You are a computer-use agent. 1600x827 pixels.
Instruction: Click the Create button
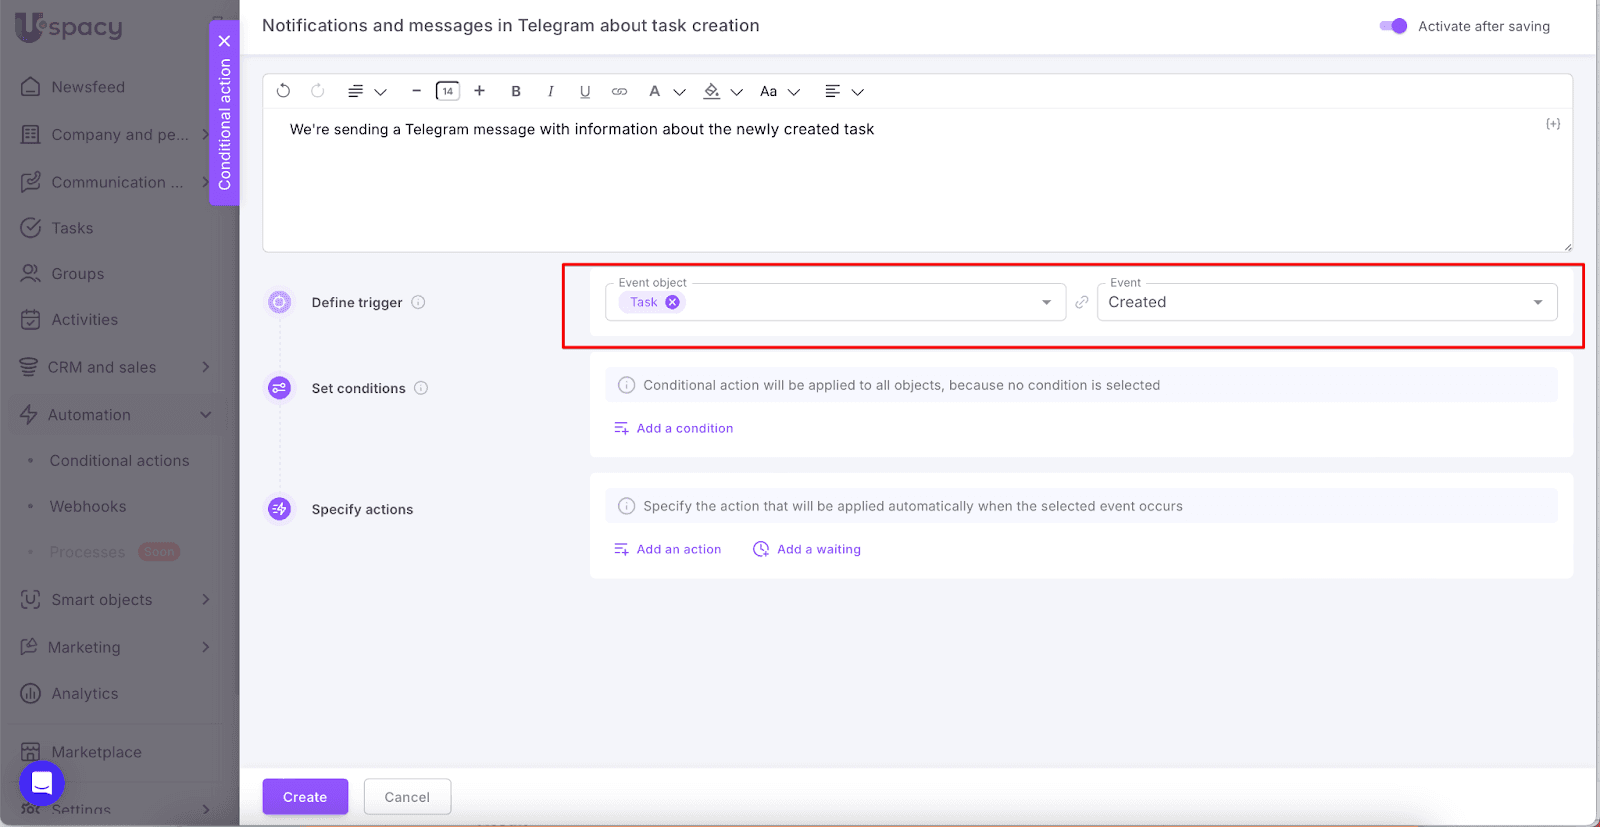(x=305, y=797)
